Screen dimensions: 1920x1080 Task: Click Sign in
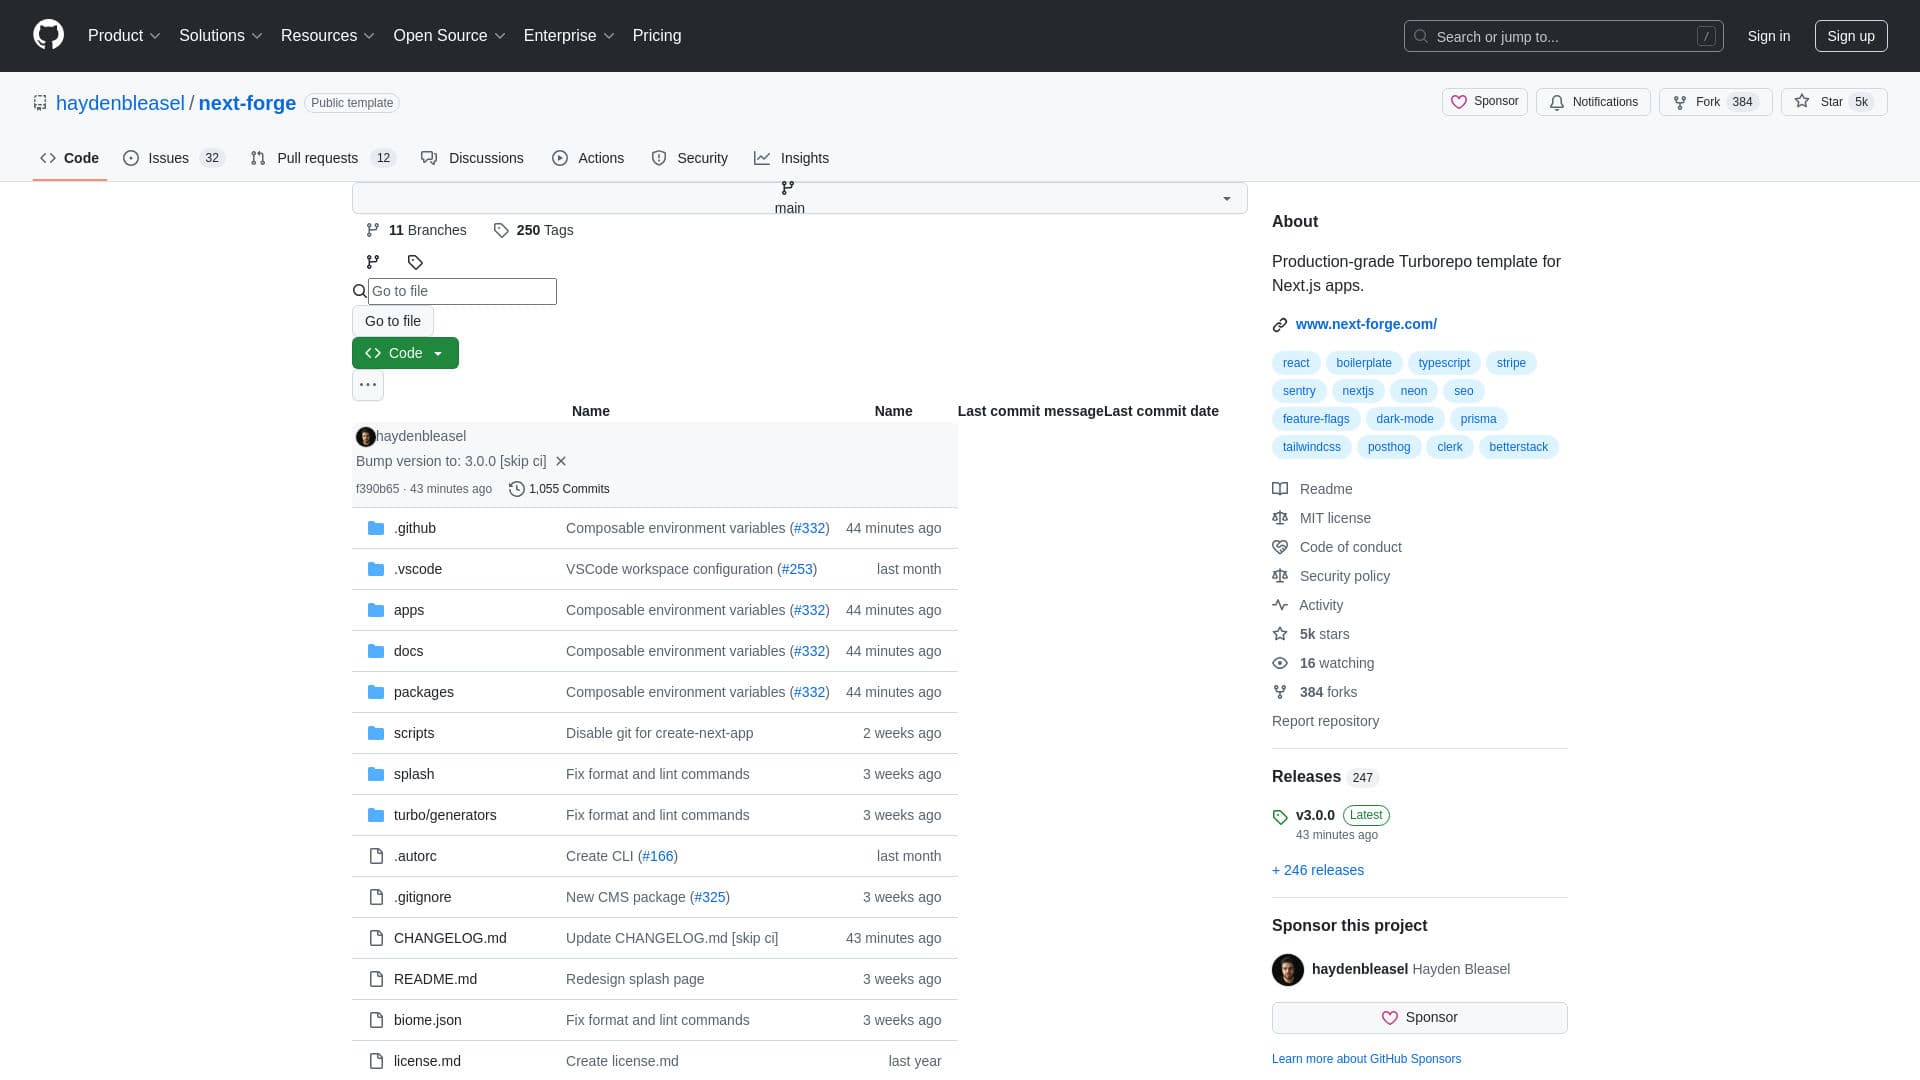point(1768,36)
